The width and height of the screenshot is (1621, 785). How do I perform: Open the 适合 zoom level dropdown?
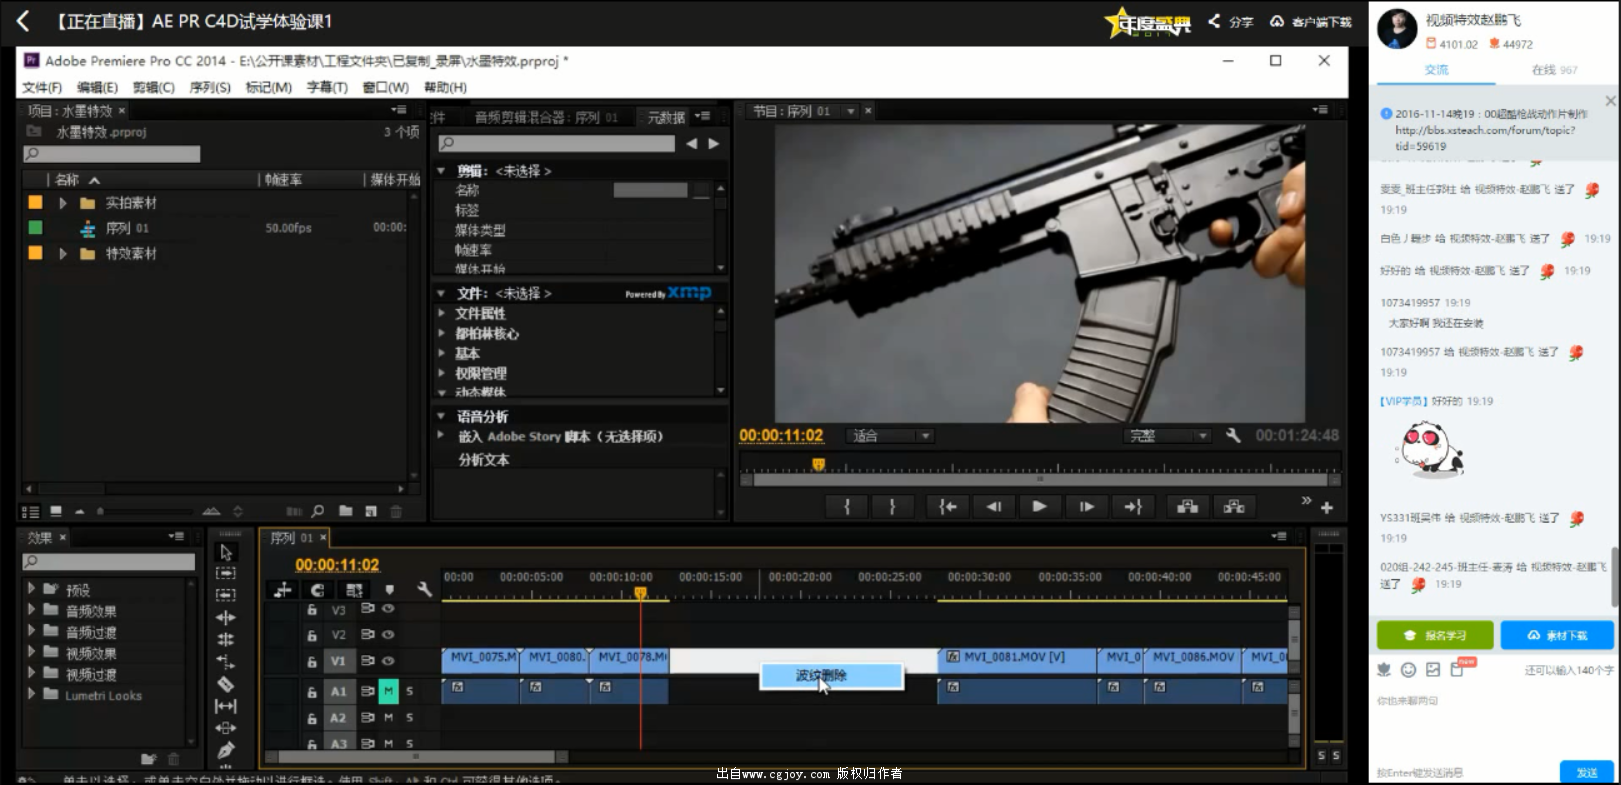pyautogui.click(x=890, y=436)
